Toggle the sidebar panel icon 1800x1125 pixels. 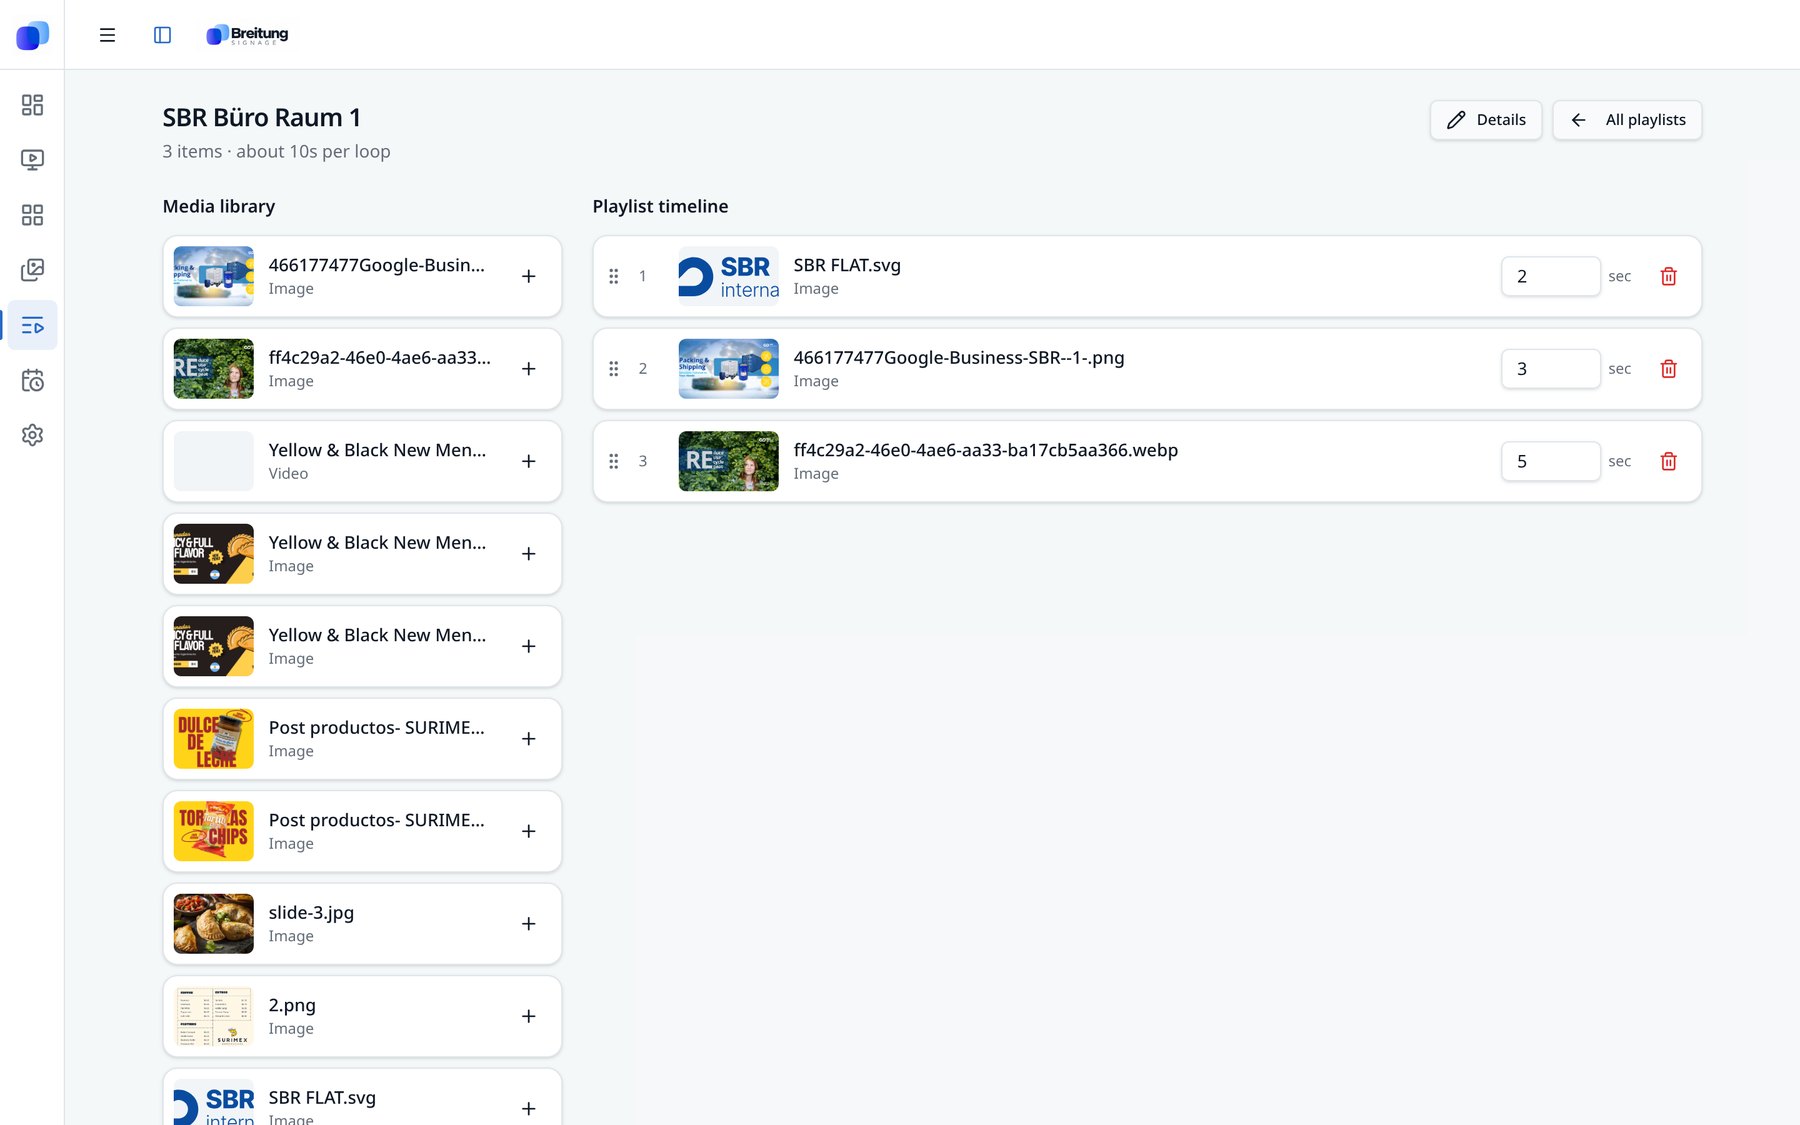coord(162,35)
